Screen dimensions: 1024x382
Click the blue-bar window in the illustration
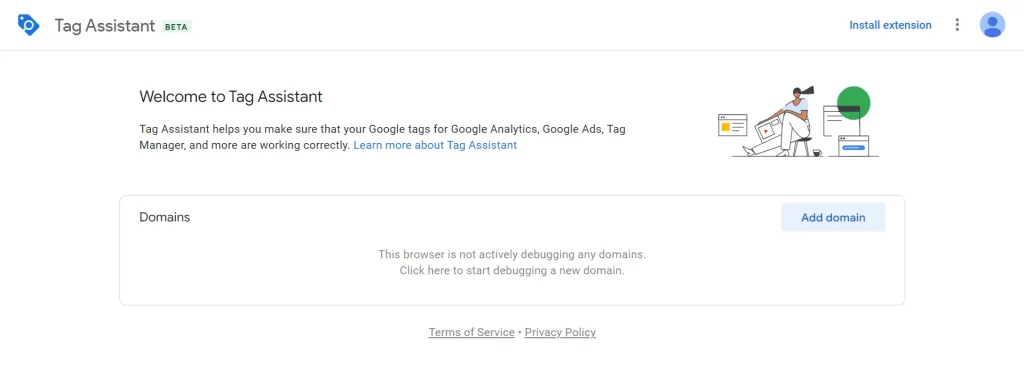tap(854, 146)
